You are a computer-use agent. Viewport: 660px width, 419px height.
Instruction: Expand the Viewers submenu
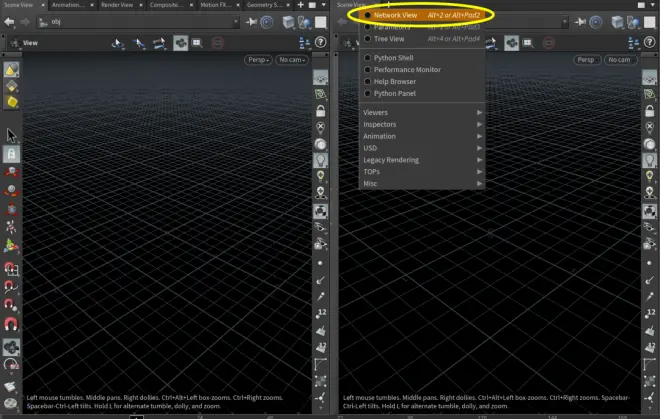pyautogui.click(x=422, y=112)
